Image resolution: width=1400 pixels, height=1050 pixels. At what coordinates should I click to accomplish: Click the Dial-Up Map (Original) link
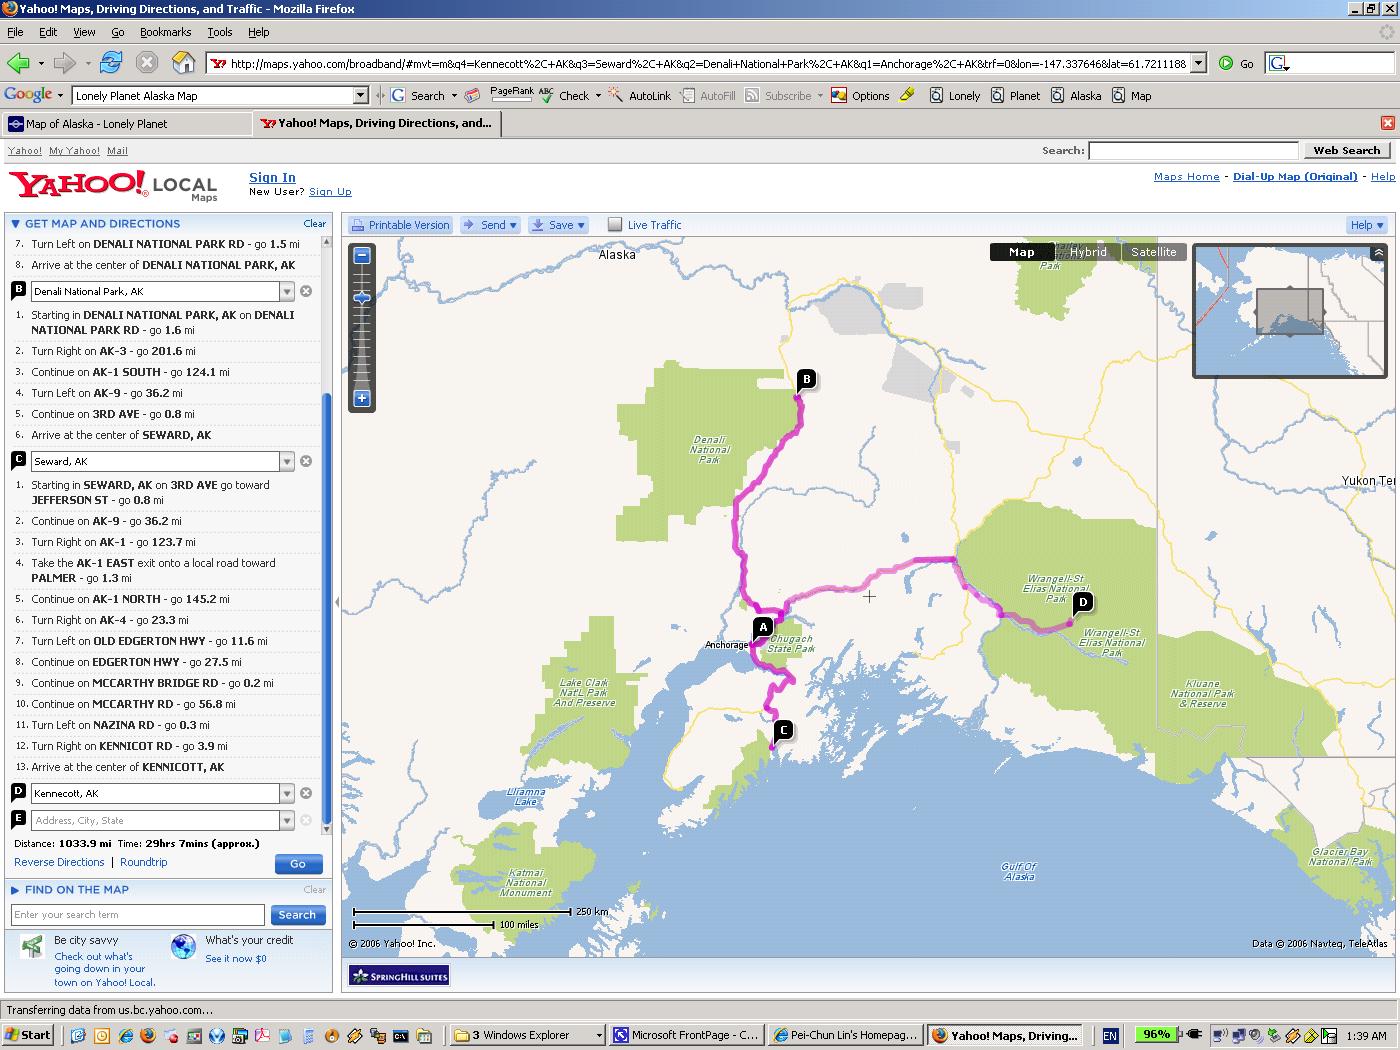click(x=1295, y=176)
